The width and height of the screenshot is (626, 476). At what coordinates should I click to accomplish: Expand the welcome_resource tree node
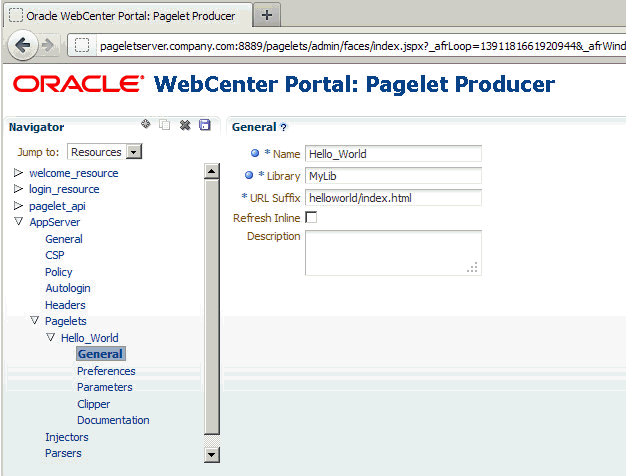pos(18,173)
